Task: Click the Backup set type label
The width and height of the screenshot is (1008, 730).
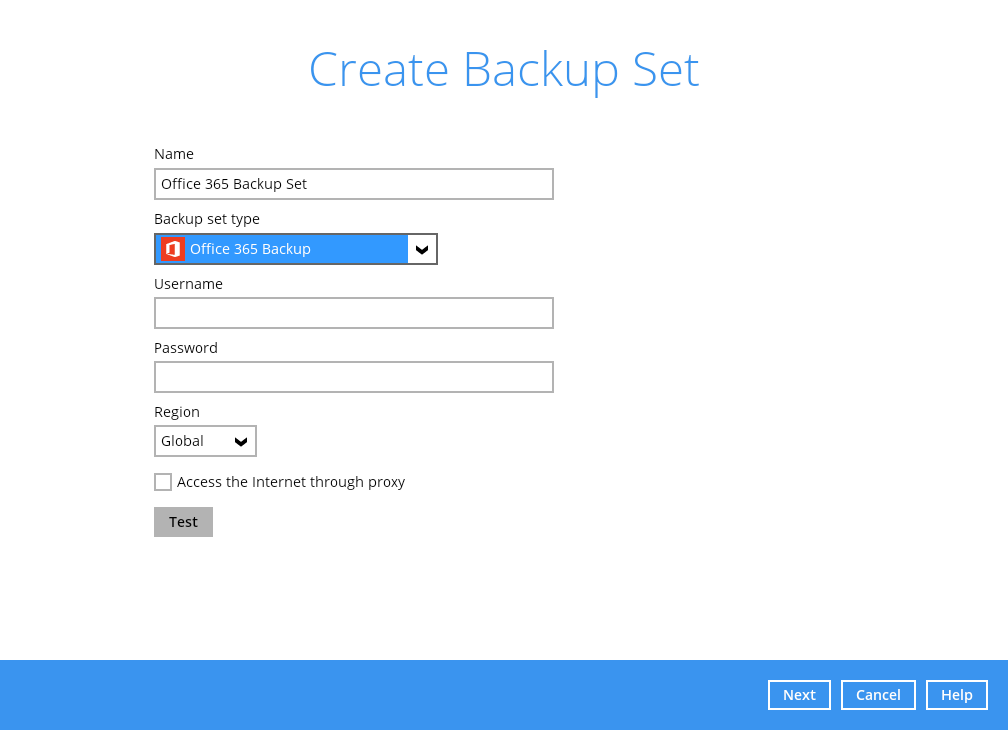Action: pyautogui.click(x=207, y=219)
